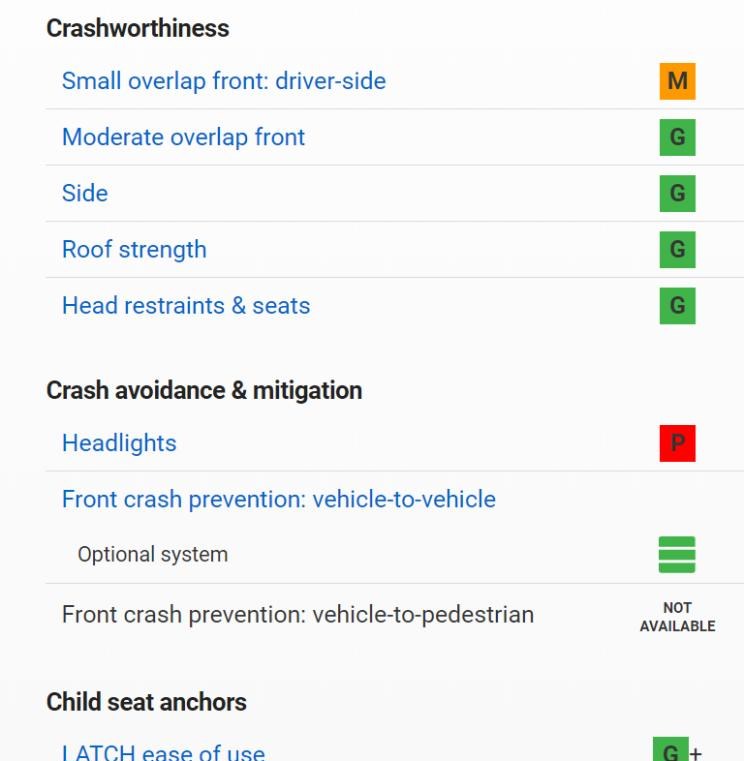Open the Side crash test link
The height and width of the screenshot is (761, 744).
click(x=85, y=193)
